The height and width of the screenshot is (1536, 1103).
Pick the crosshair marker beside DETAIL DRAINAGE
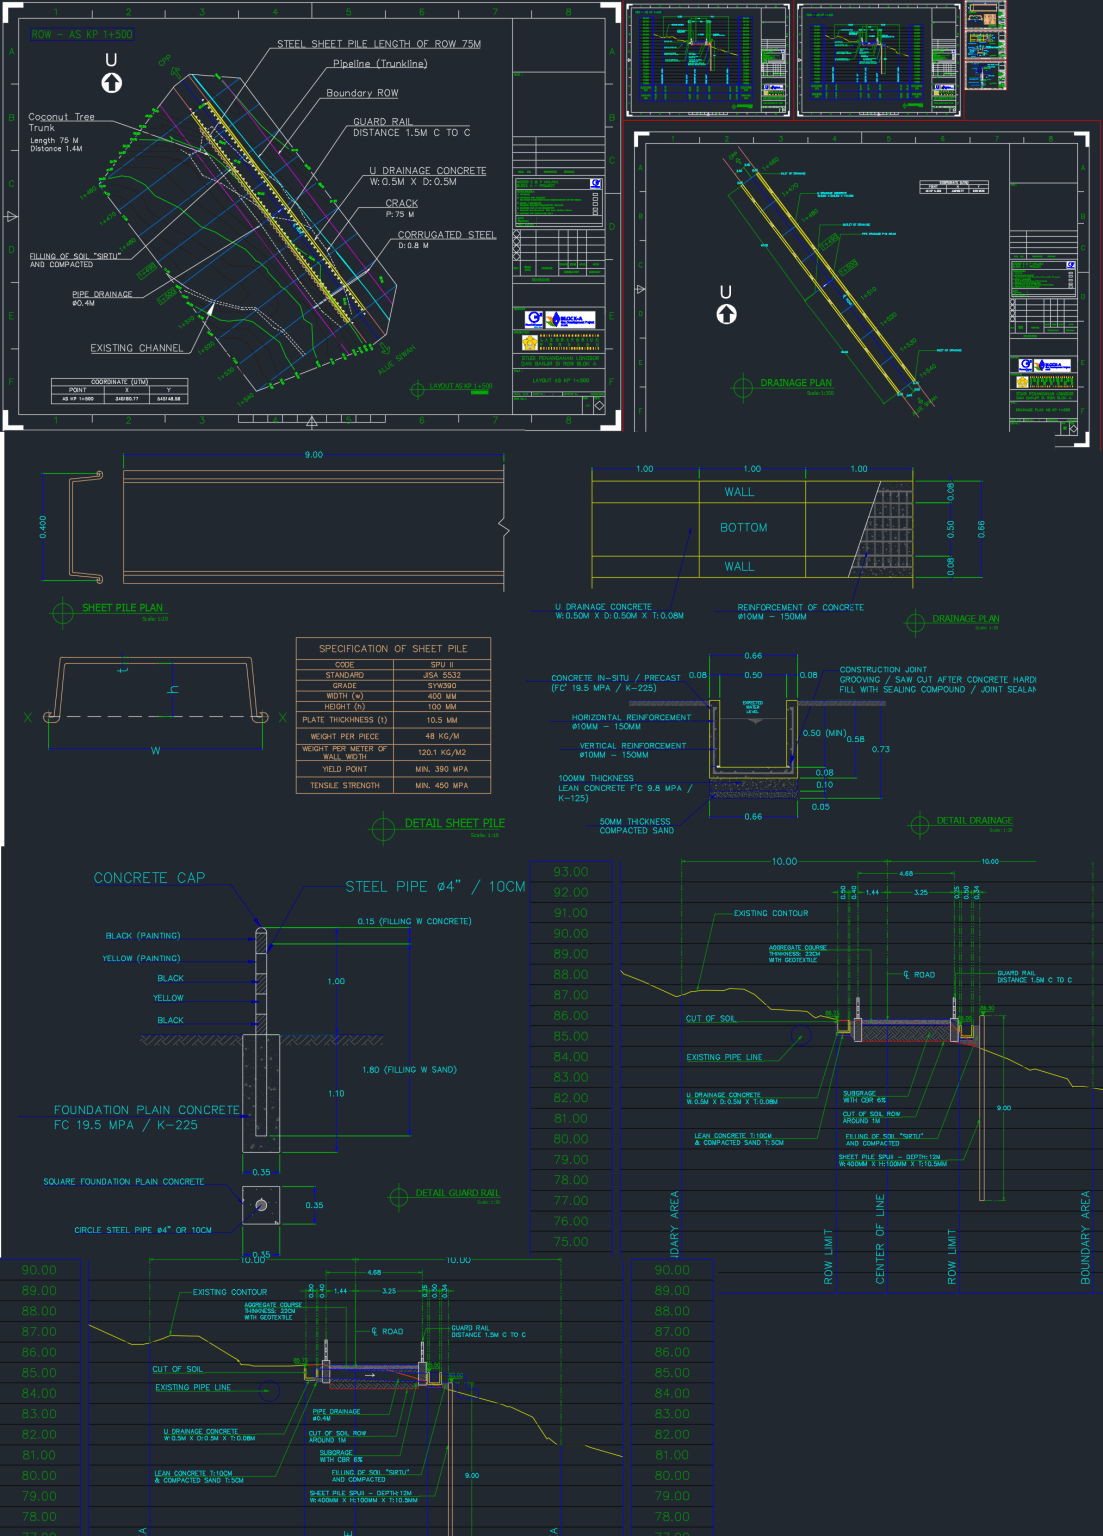919,824
